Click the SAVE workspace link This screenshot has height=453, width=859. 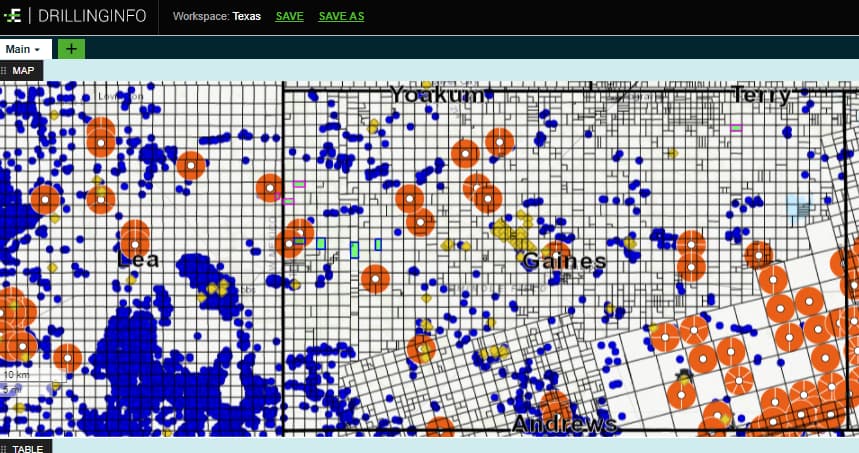point(289,16)
